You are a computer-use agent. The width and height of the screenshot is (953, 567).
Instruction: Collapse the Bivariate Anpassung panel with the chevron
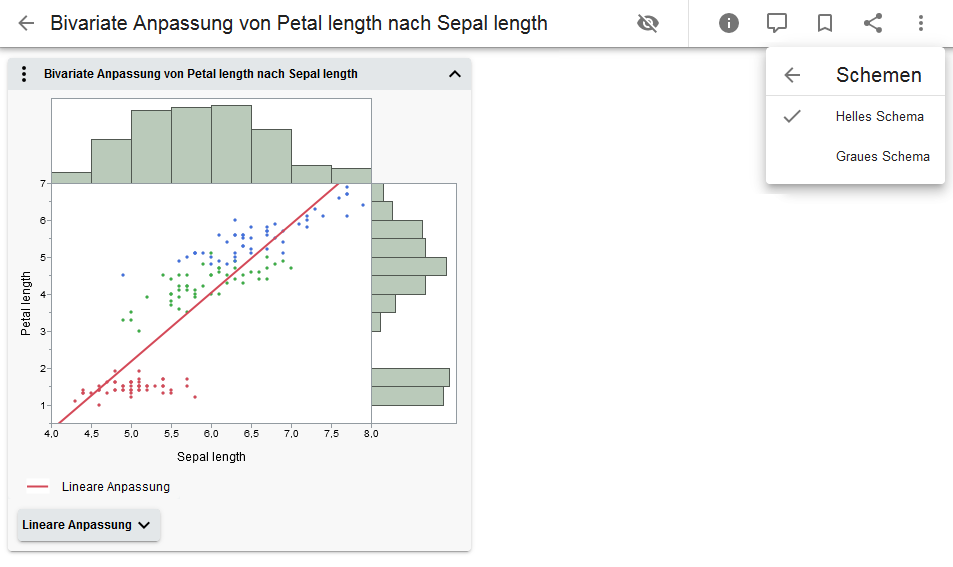coord(455,74)
